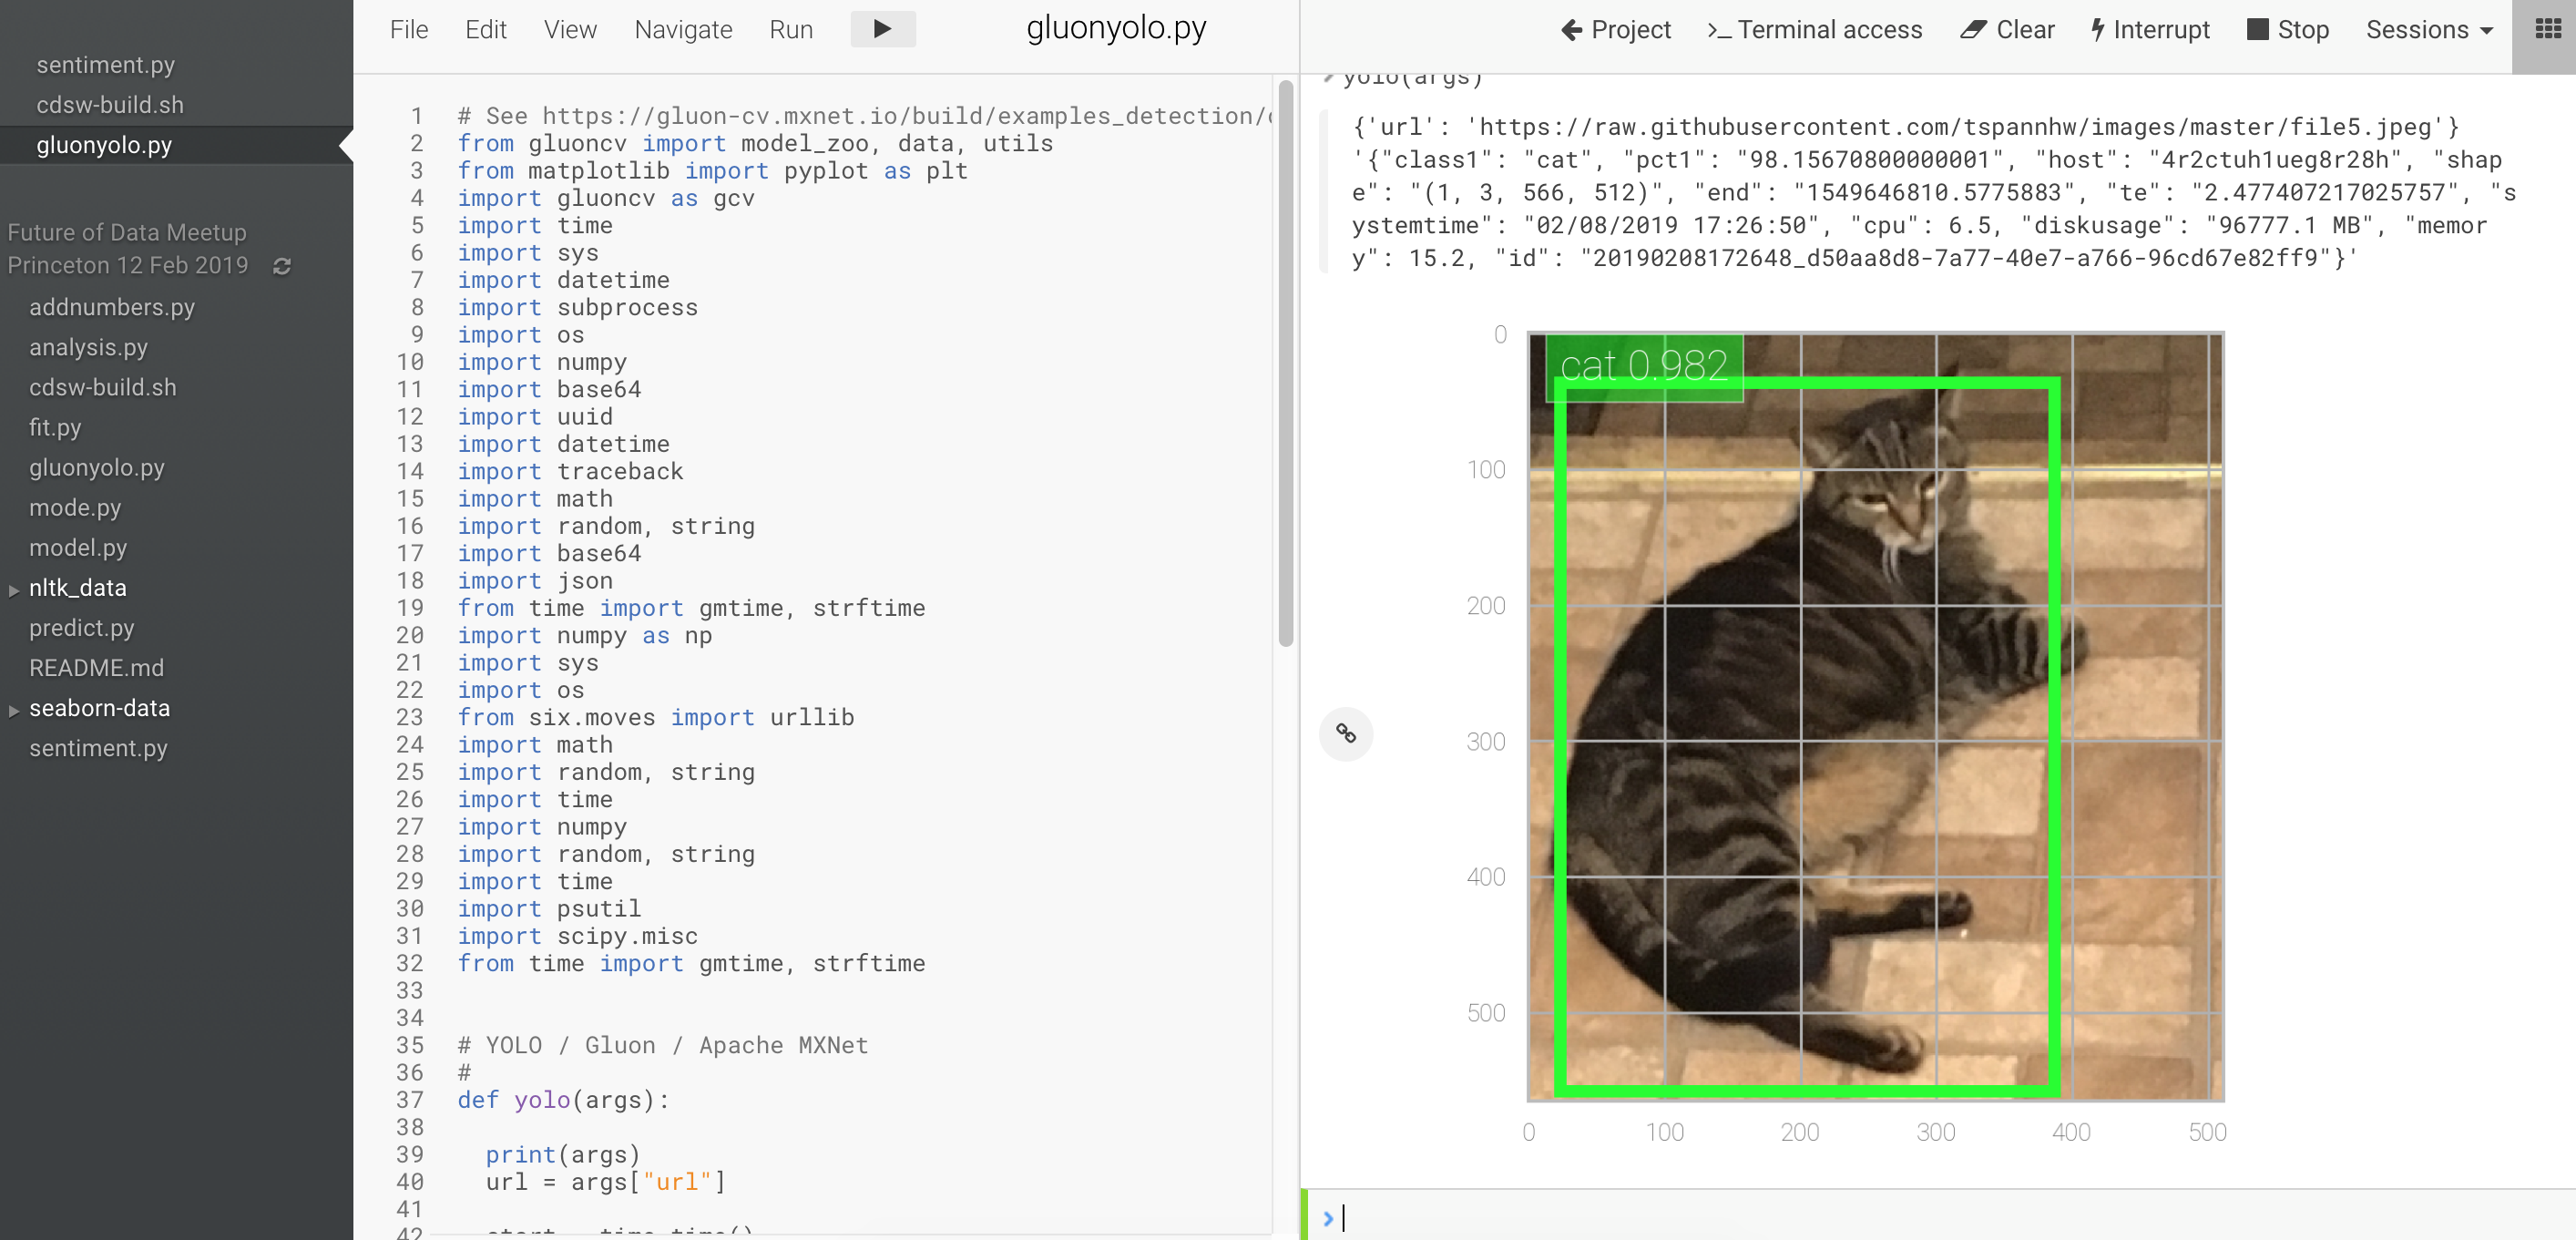The height and width of the screenshot is (1240, 2576).
Task: Open the Navigate menu
Action: coord(683,30)
